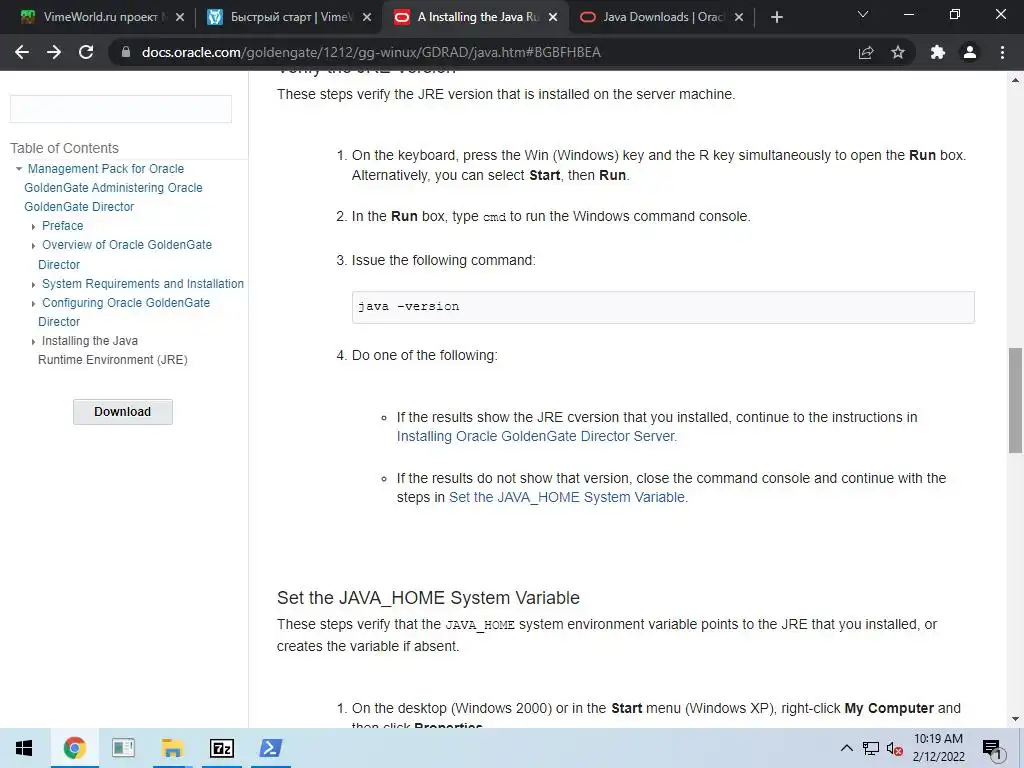Open System Requirements and Installation link
1024x768 pixels.
(143, 283)
